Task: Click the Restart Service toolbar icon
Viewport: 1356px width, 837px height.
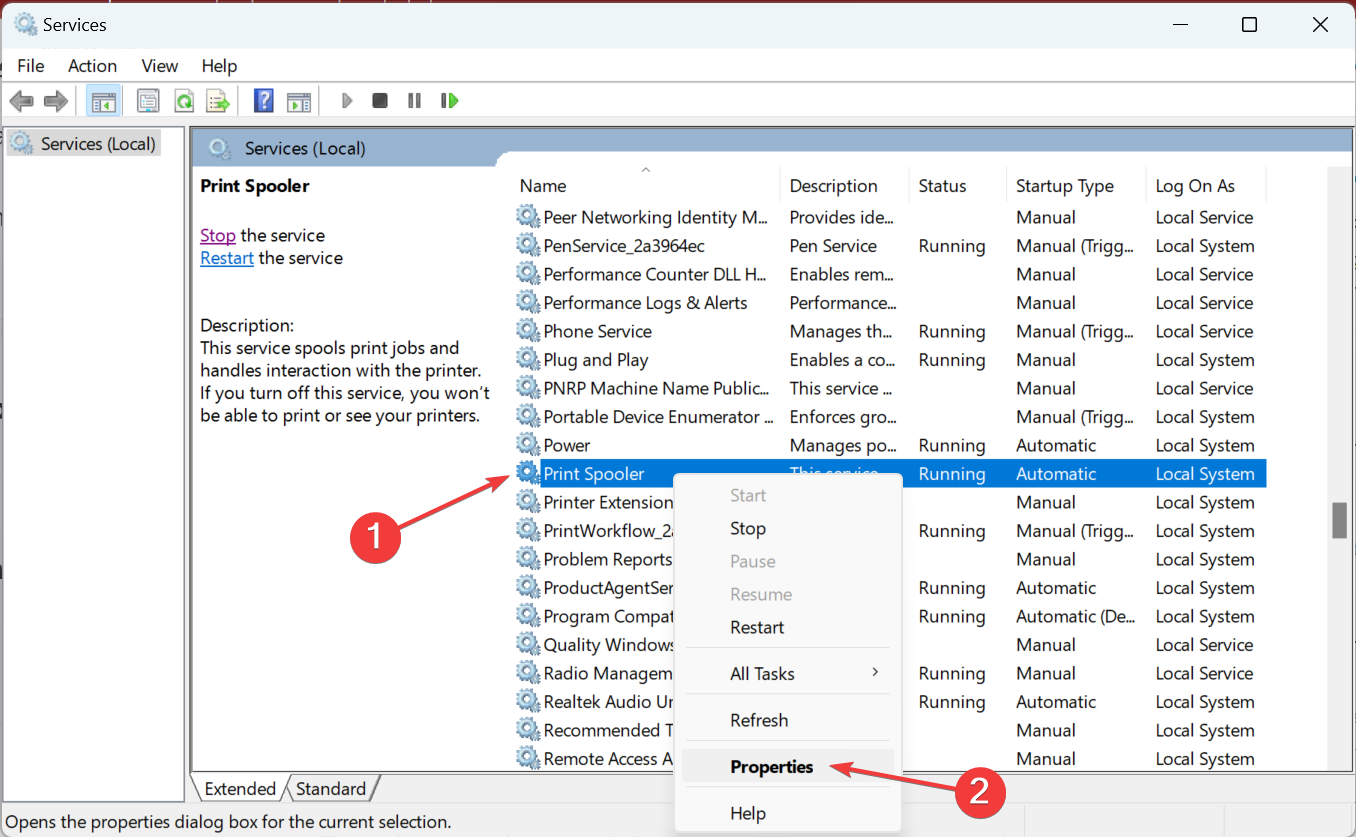Action: [x=449, y=101]
